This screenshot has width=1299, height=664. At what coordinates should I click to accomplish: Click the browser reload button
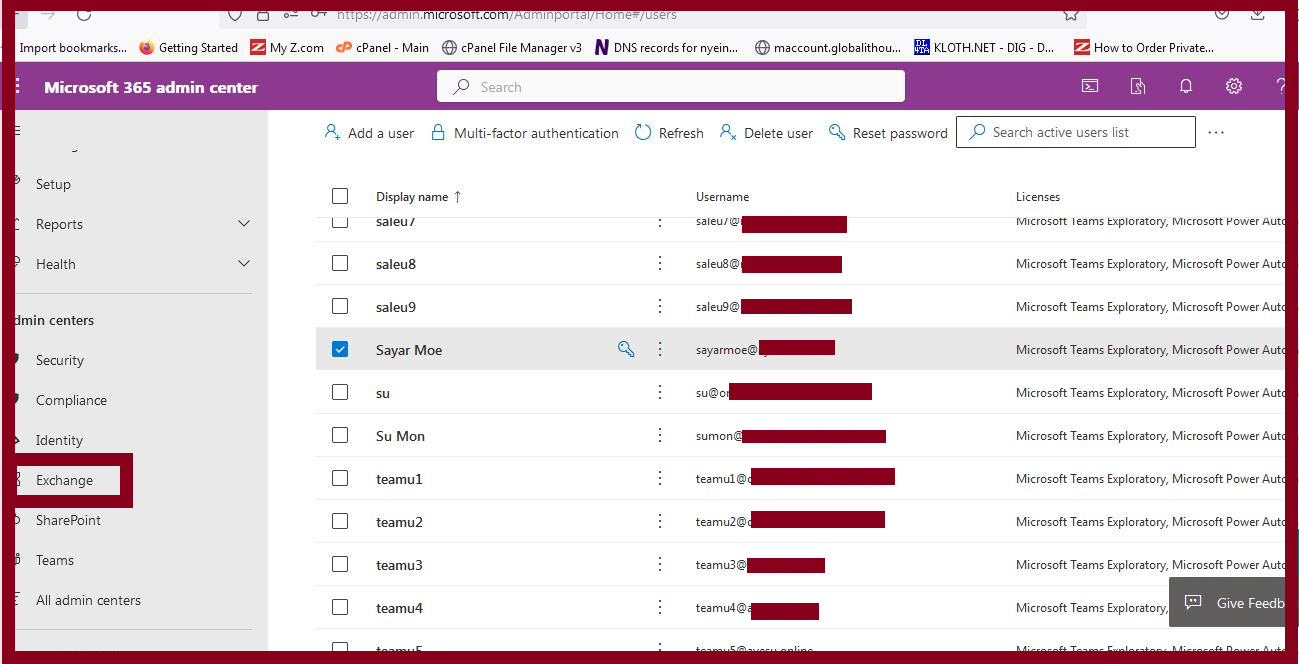click(x=84, y=15)
